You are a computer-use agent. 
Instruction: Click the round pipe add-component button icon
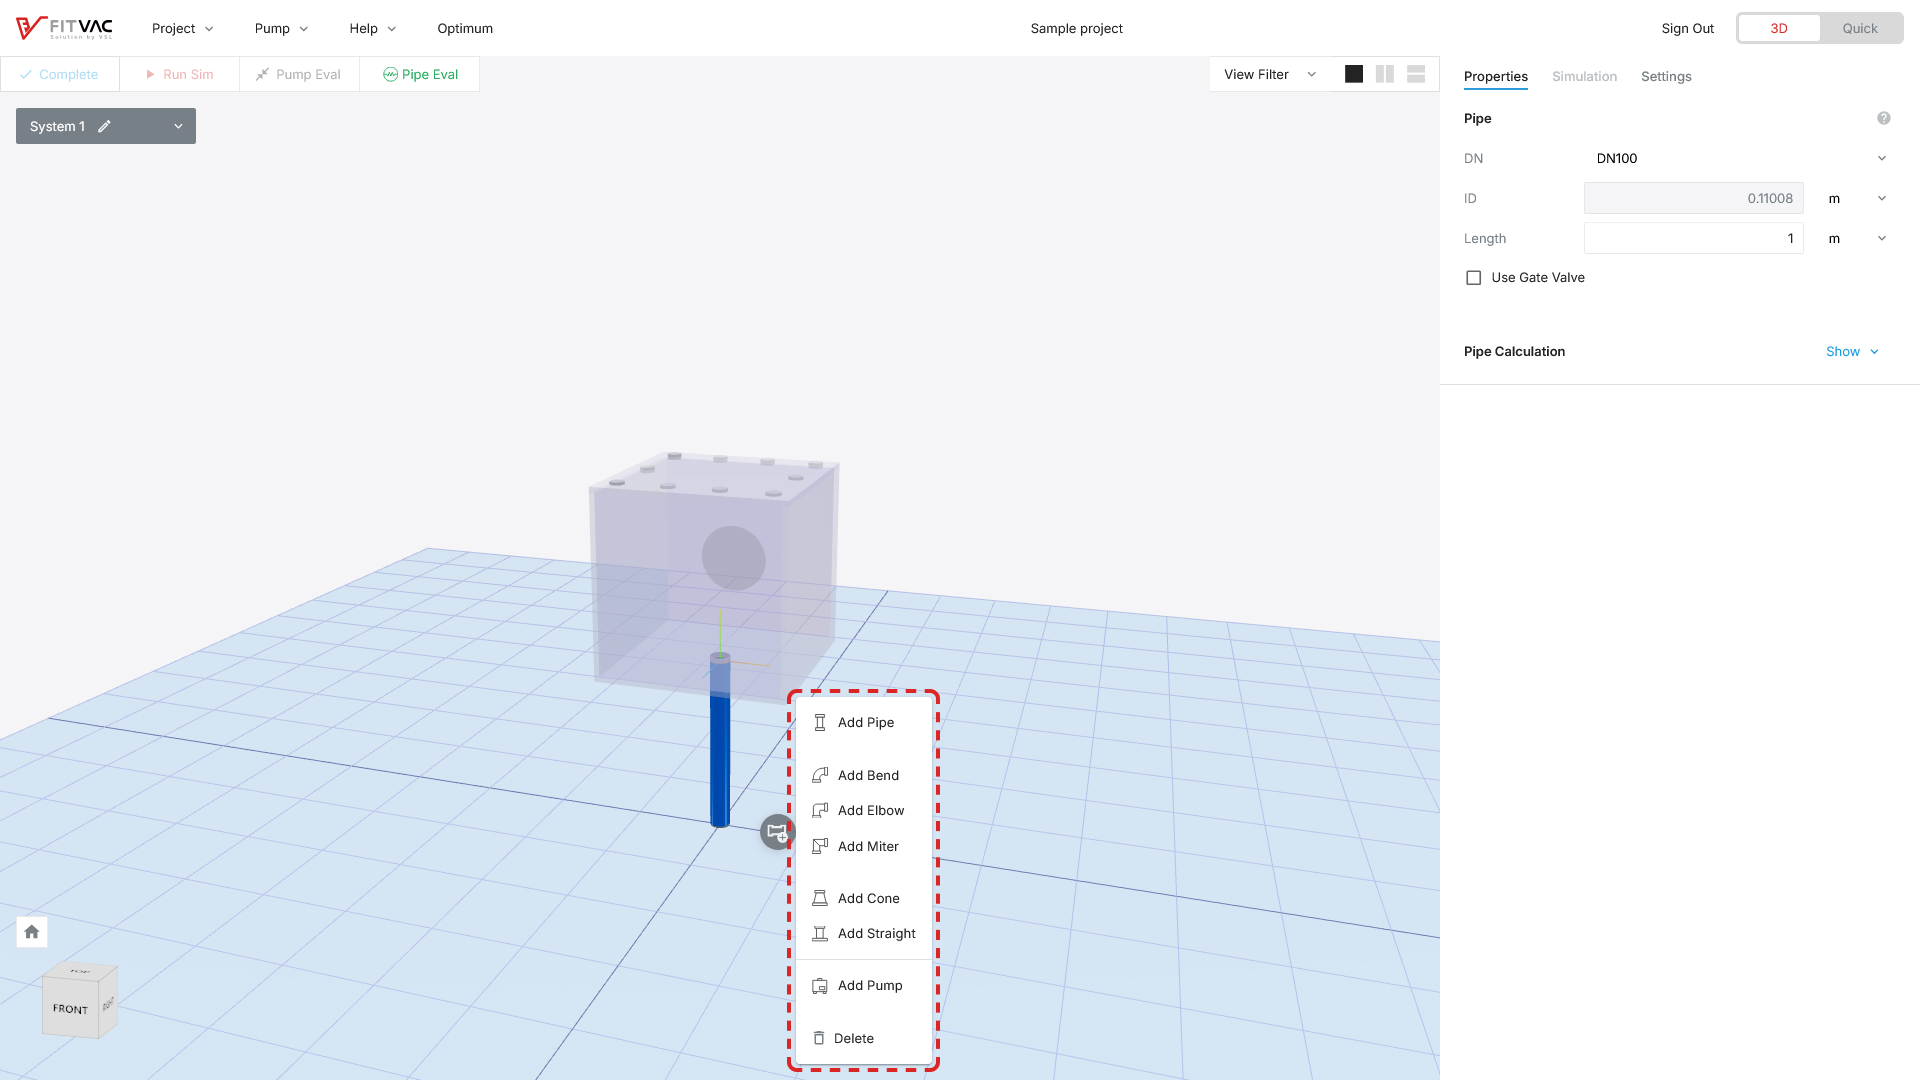coord(777,832)
